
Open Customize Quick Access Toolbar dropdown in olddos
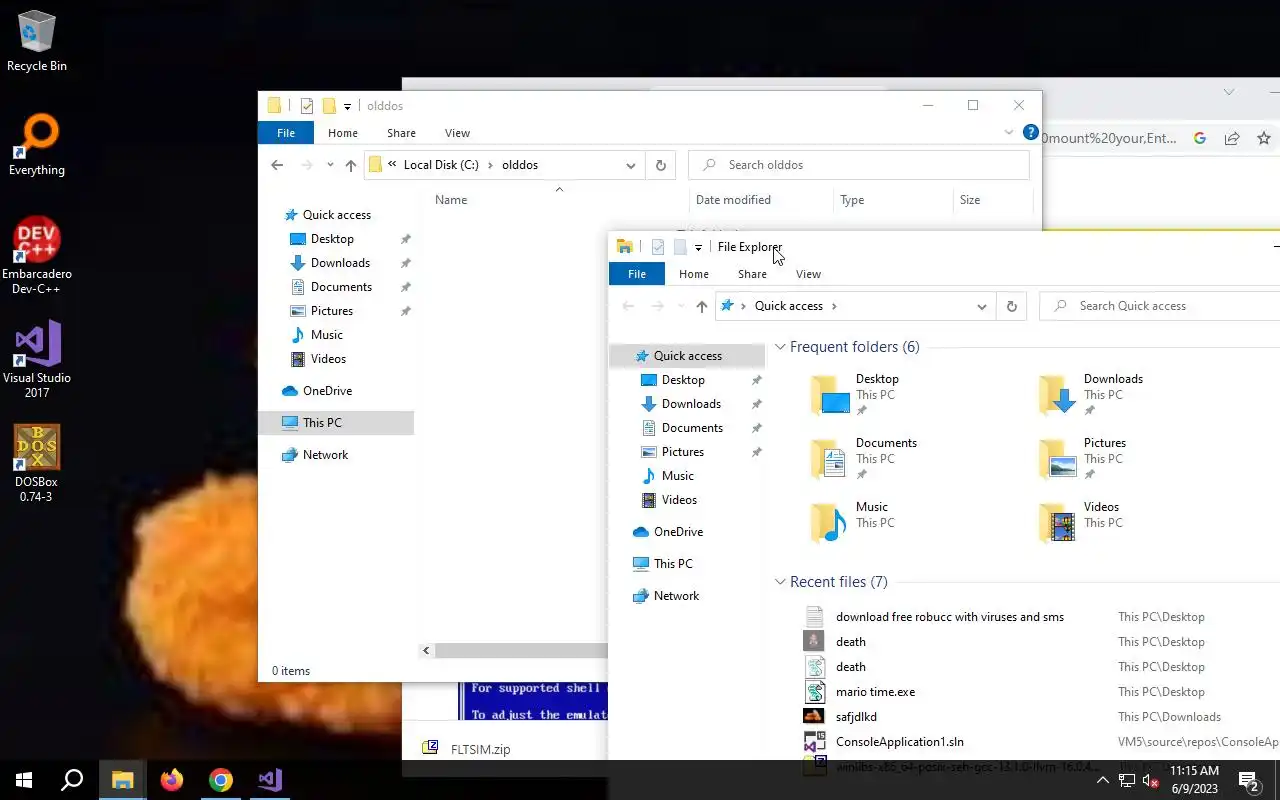click(347, 106)
